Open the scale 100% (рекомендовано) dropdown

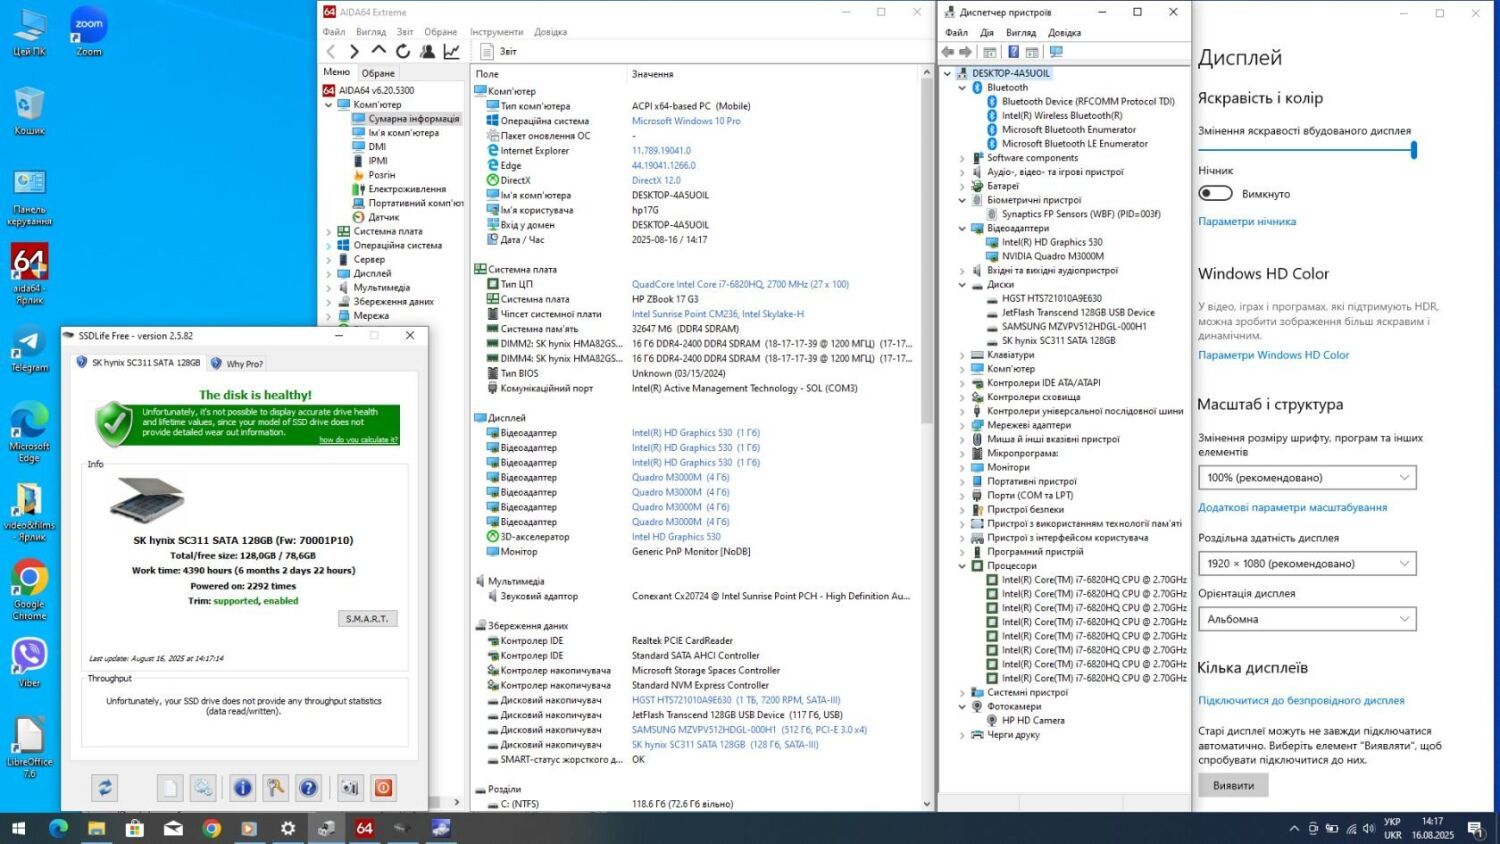pos(1306,478)
